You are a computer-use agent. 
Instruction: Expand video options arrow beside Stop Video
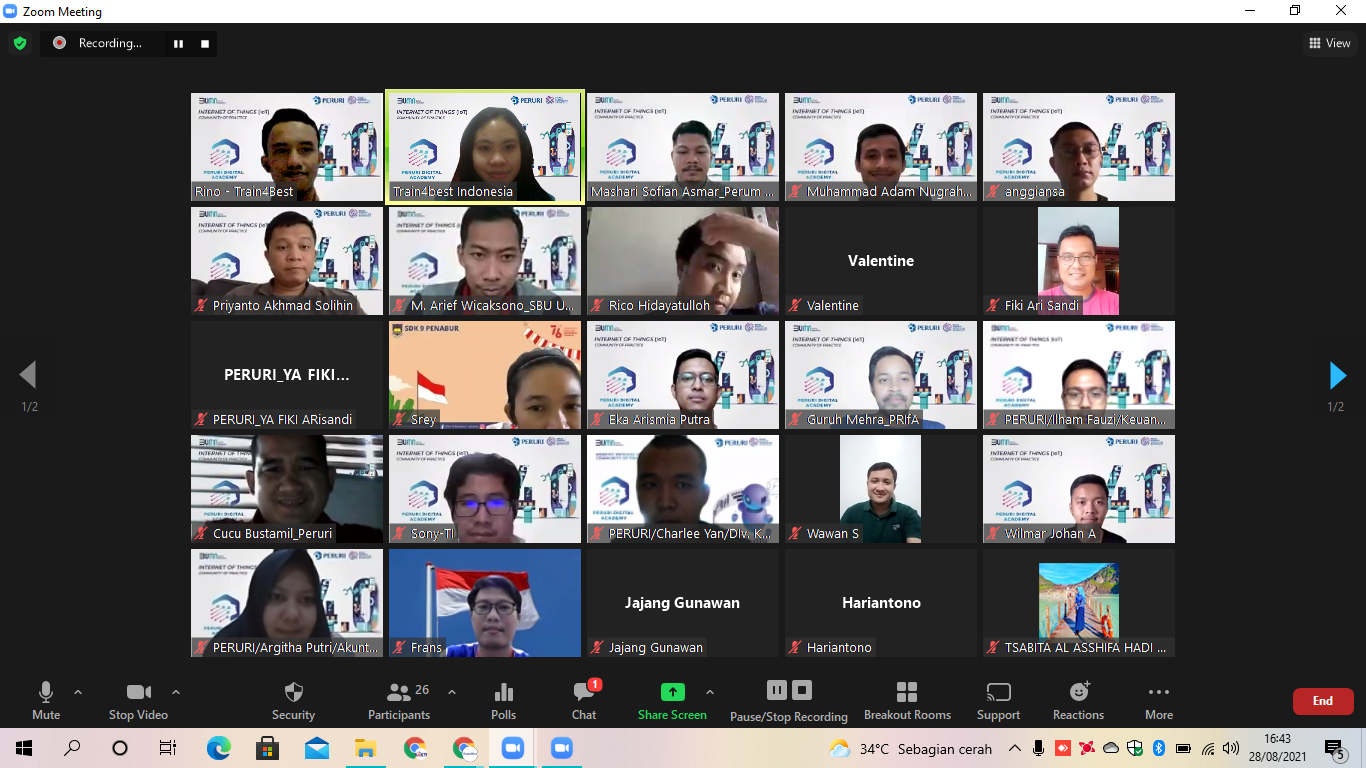(176, 692)
